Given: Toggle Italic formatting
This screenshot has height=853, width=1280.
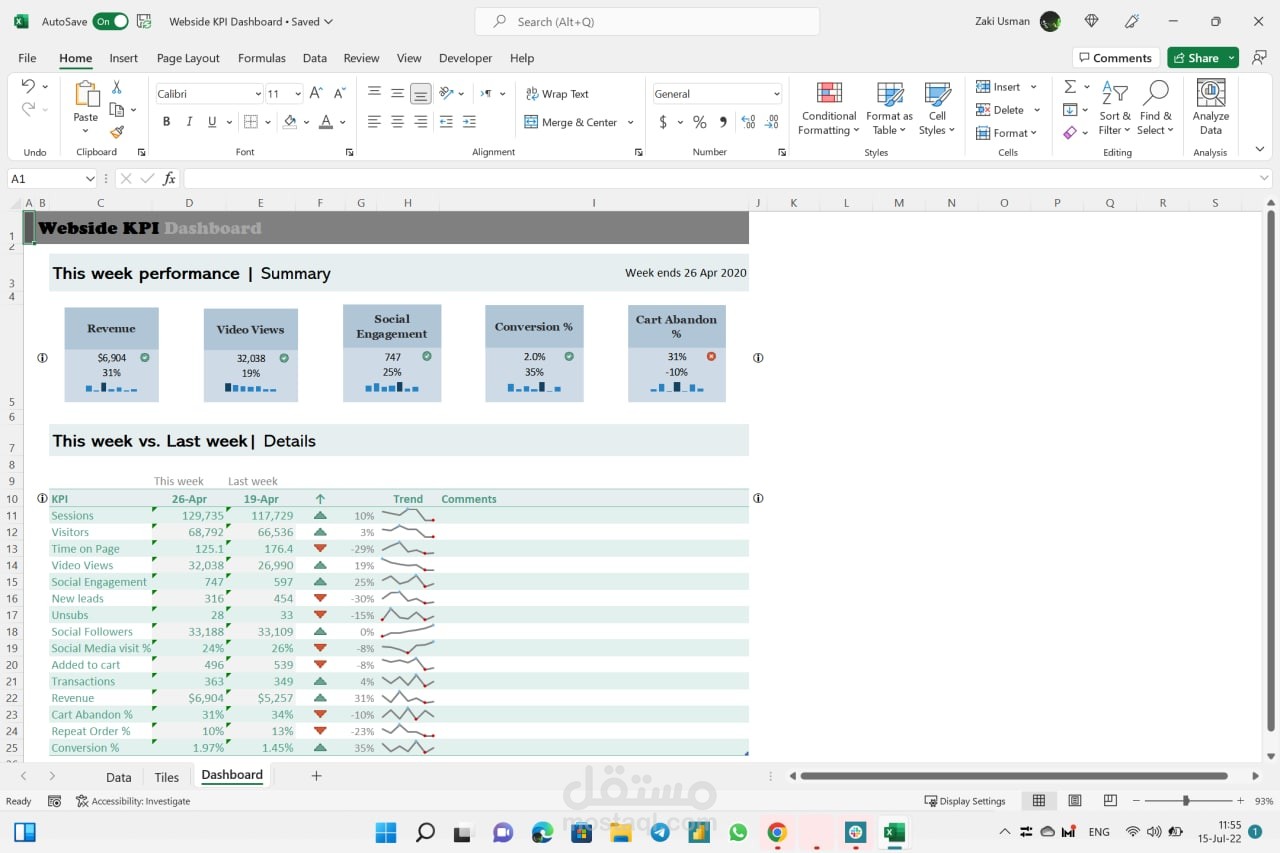Looking at the screenshot, I should (x=189, y=122).
